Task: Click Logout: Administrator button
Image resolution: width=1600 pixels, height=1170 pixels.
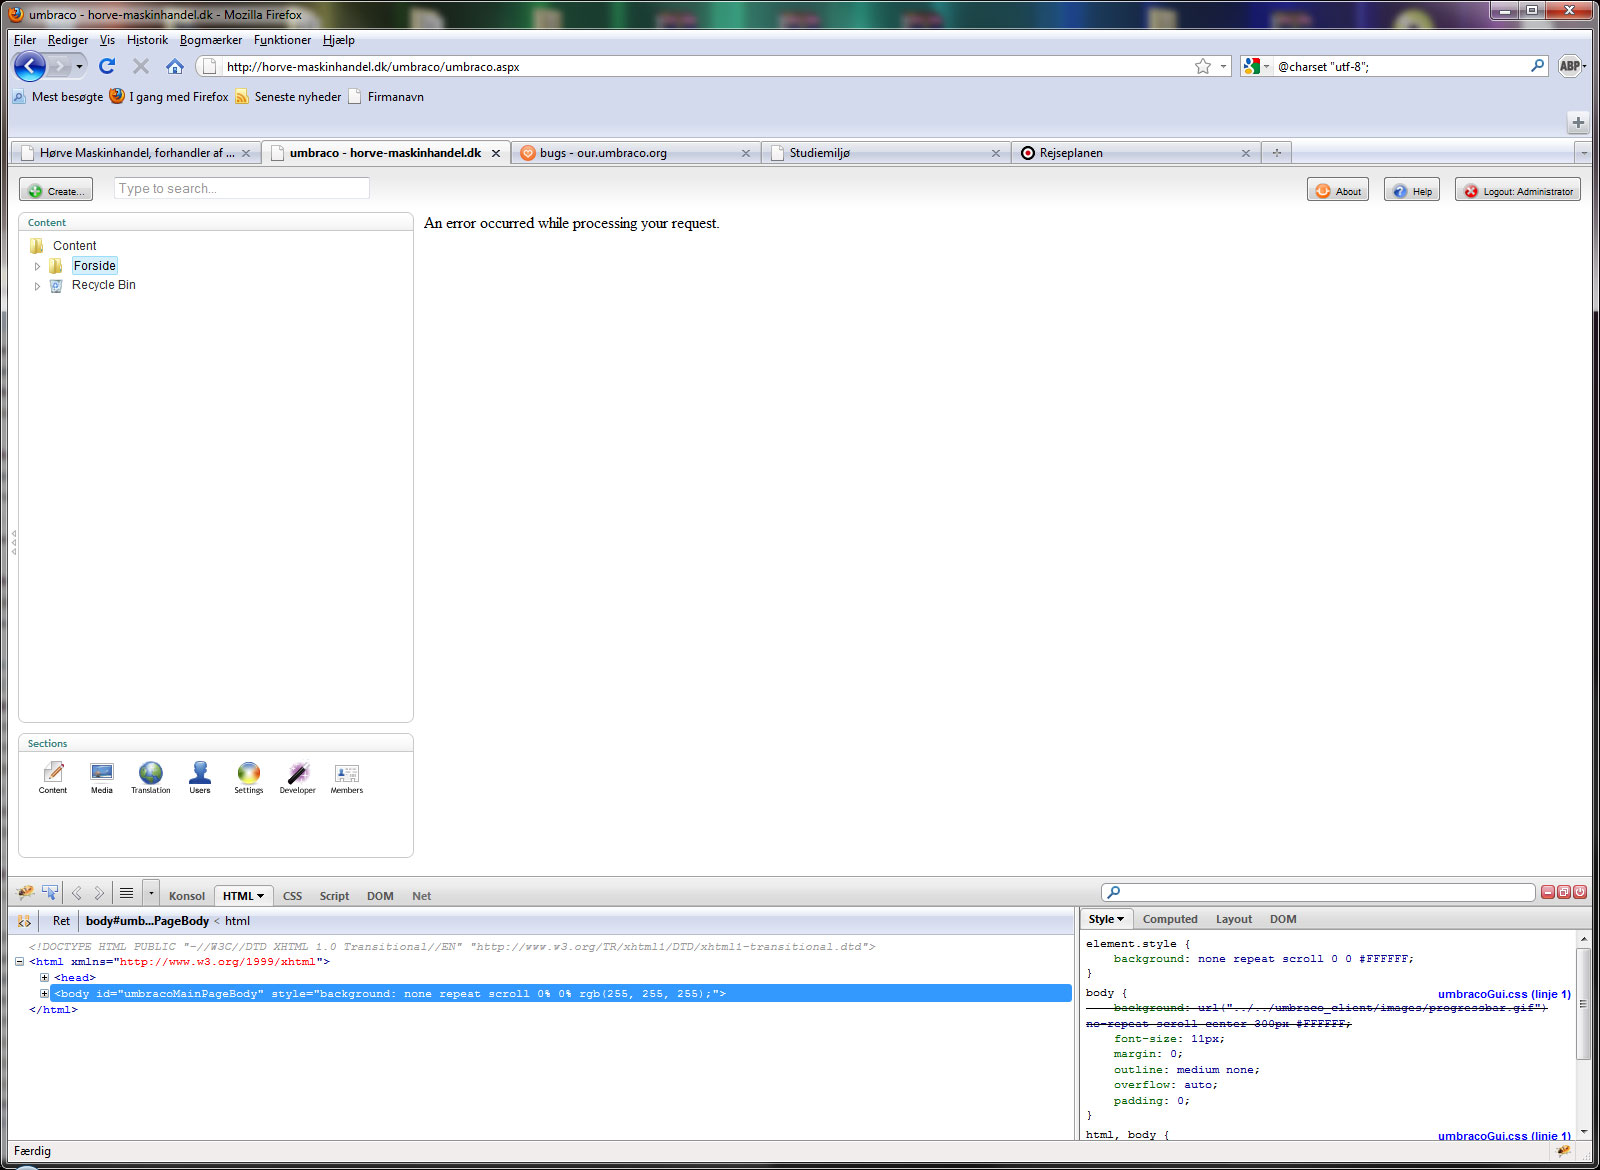Action: 1518,190
